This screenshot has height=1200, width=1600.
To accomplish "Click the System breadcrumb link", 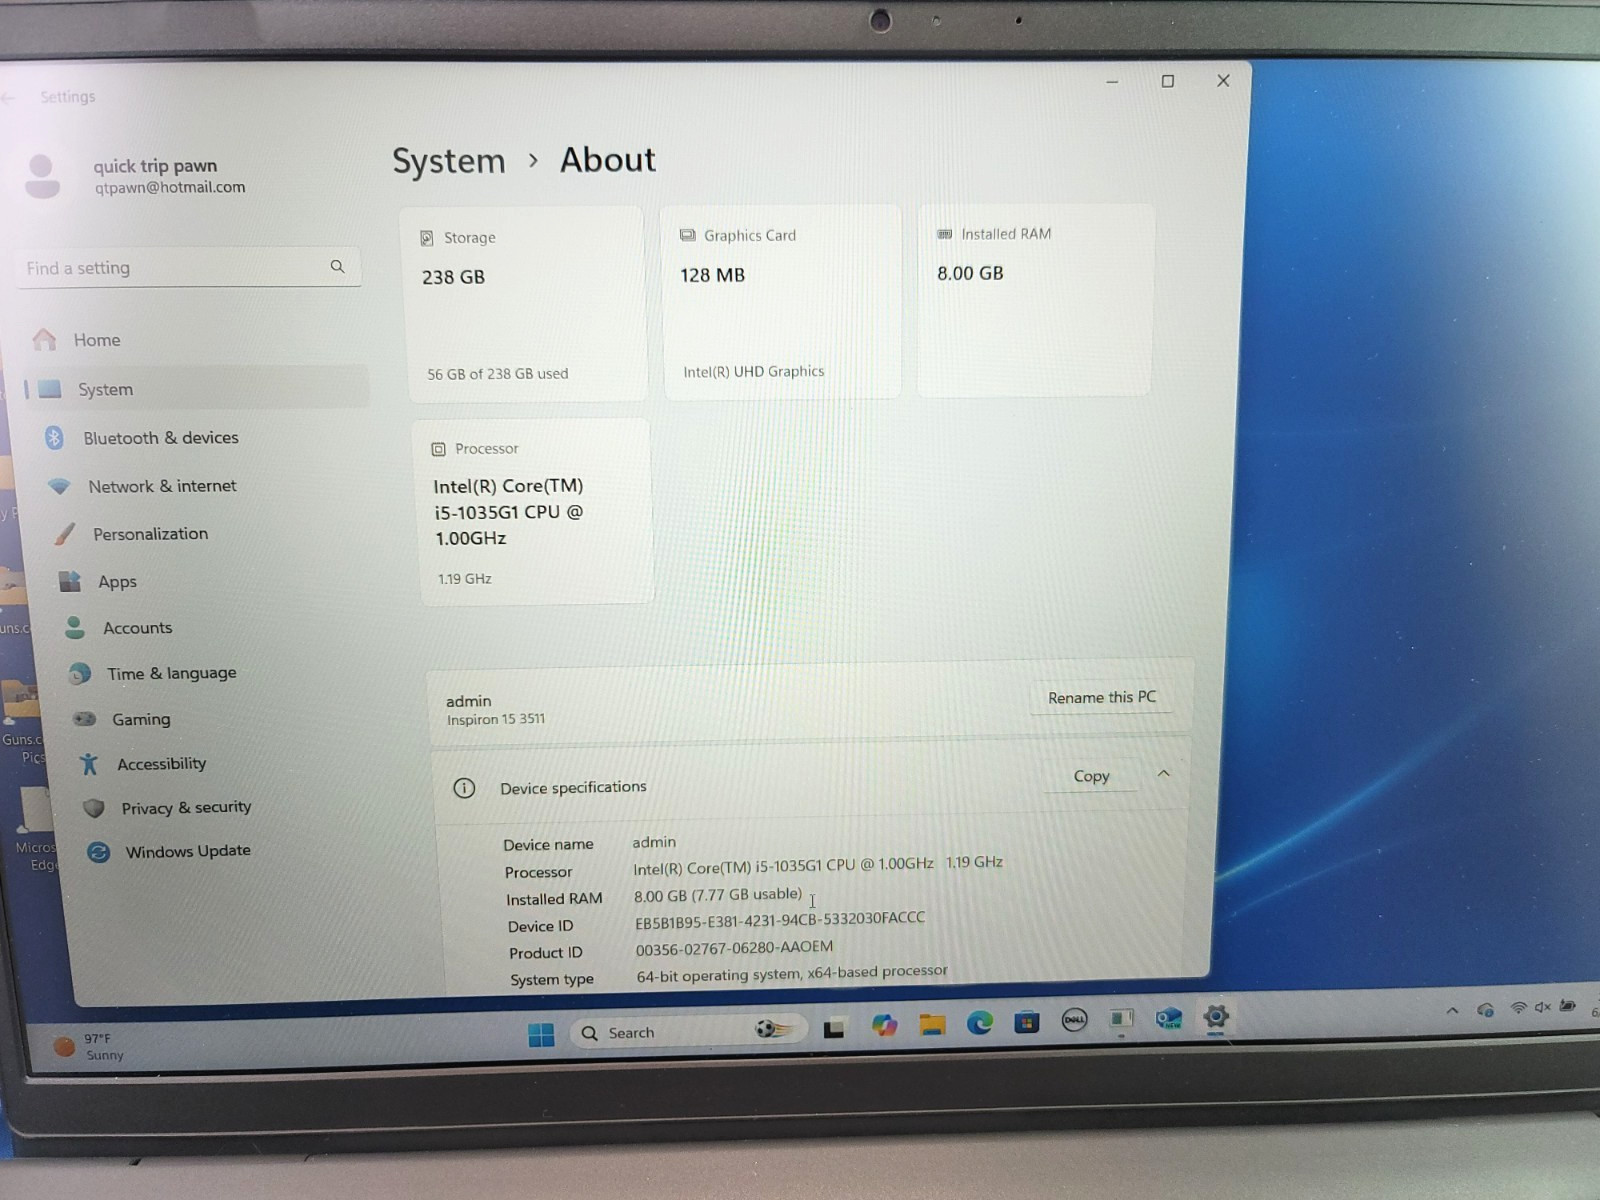I will click(449, 161).
